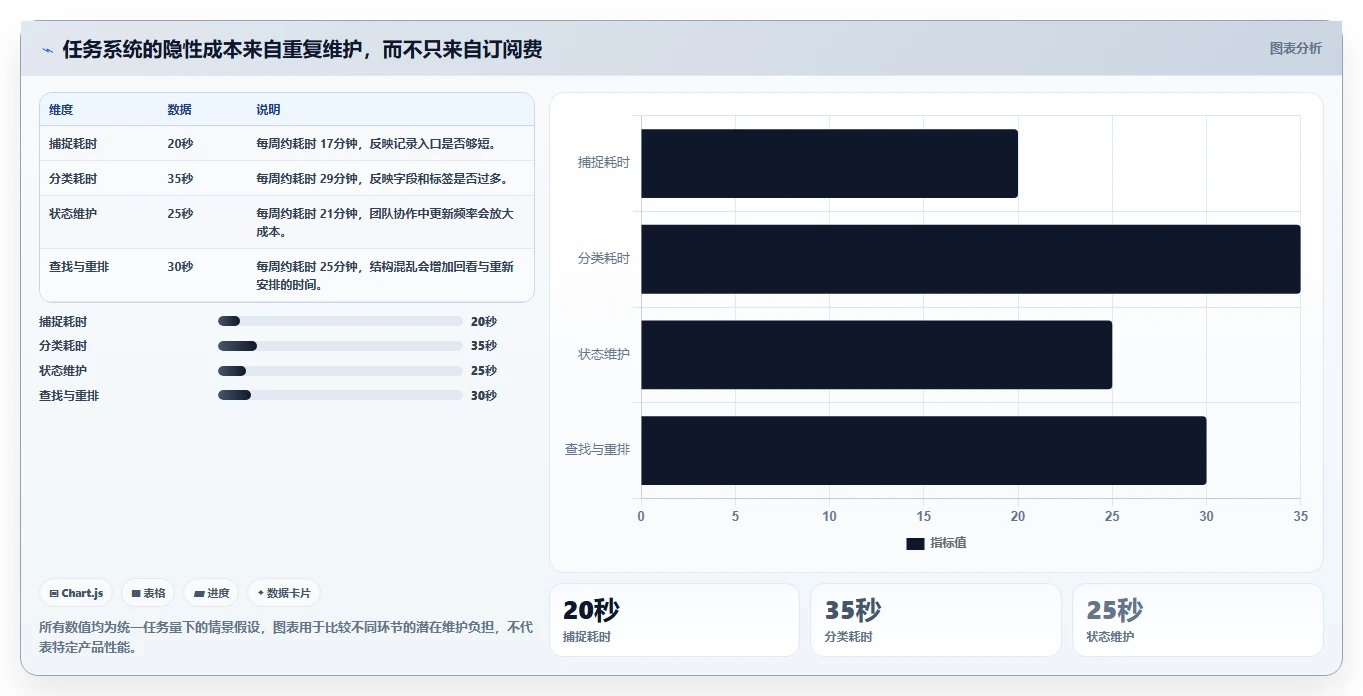Click the 图表分析 label in the header
Image resolution: width=1363 pixels, height=696 pixels.
[1295, 48]
